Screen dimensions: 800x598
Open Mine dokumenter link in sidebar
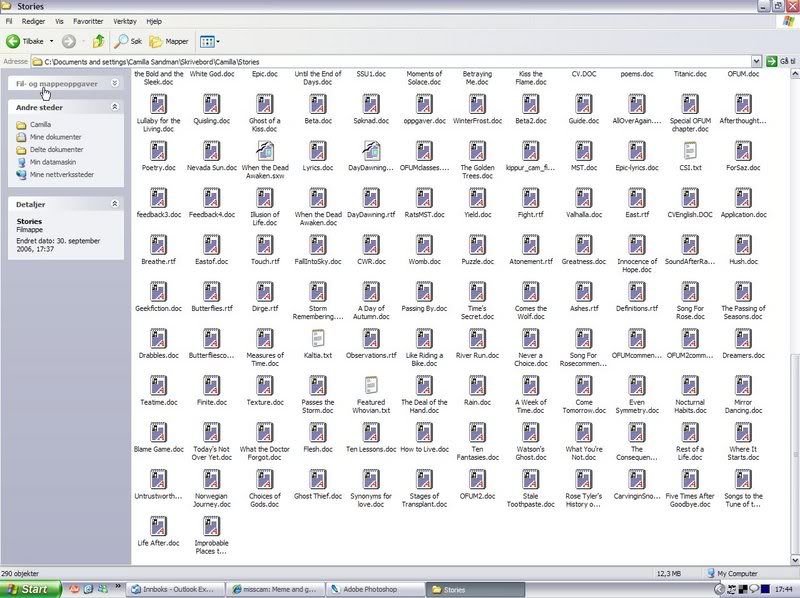(x=55, y=137)
